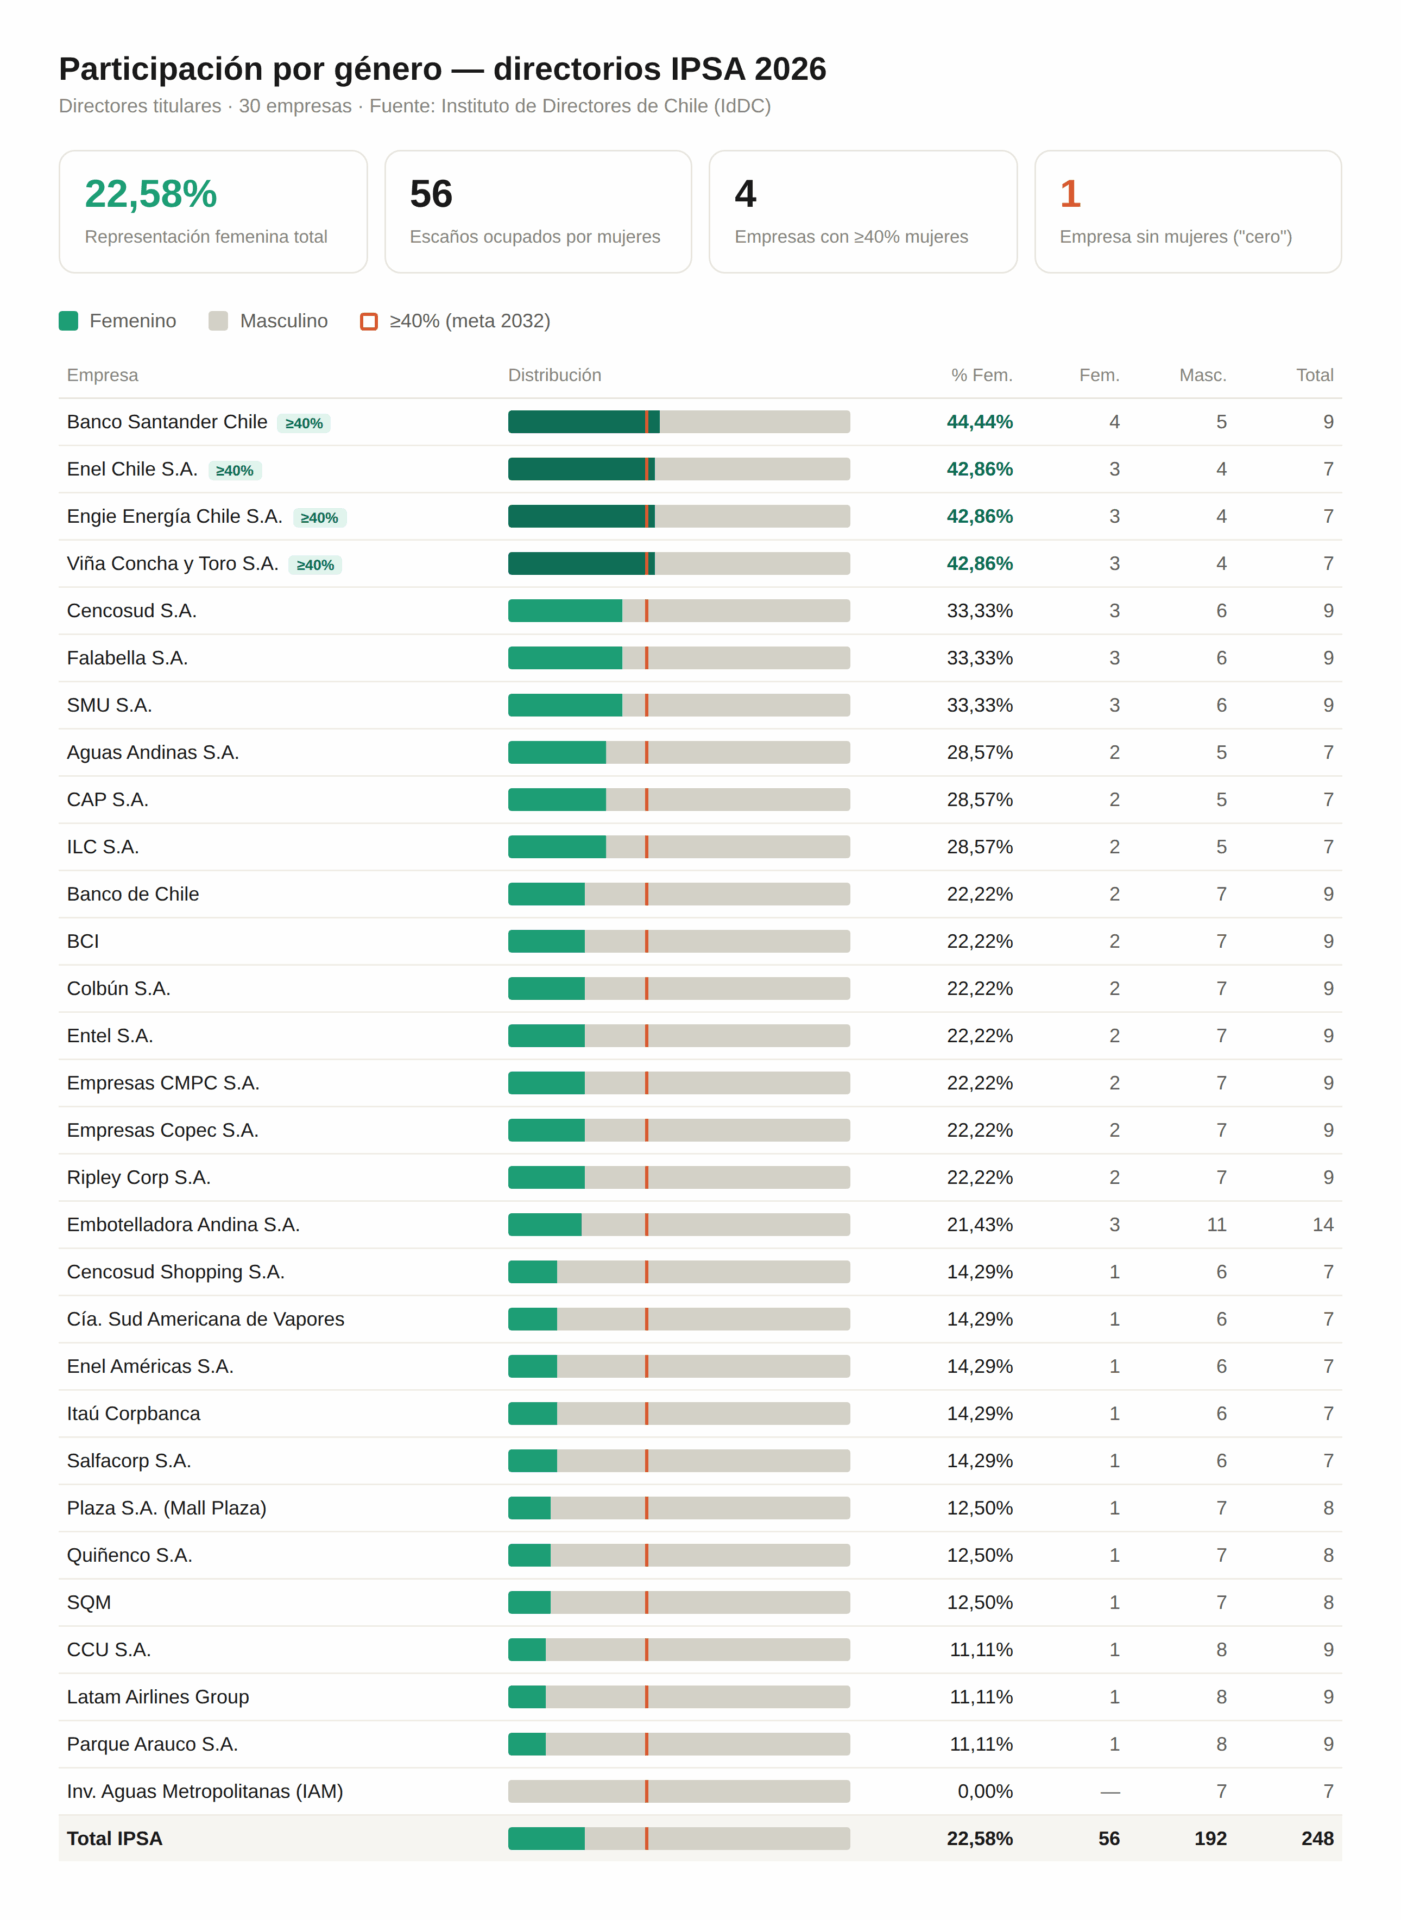The image size is (1401, 1920).
Task: Open the Empresas con ≥40% mujeres card
Action: [x=863, y=212]
